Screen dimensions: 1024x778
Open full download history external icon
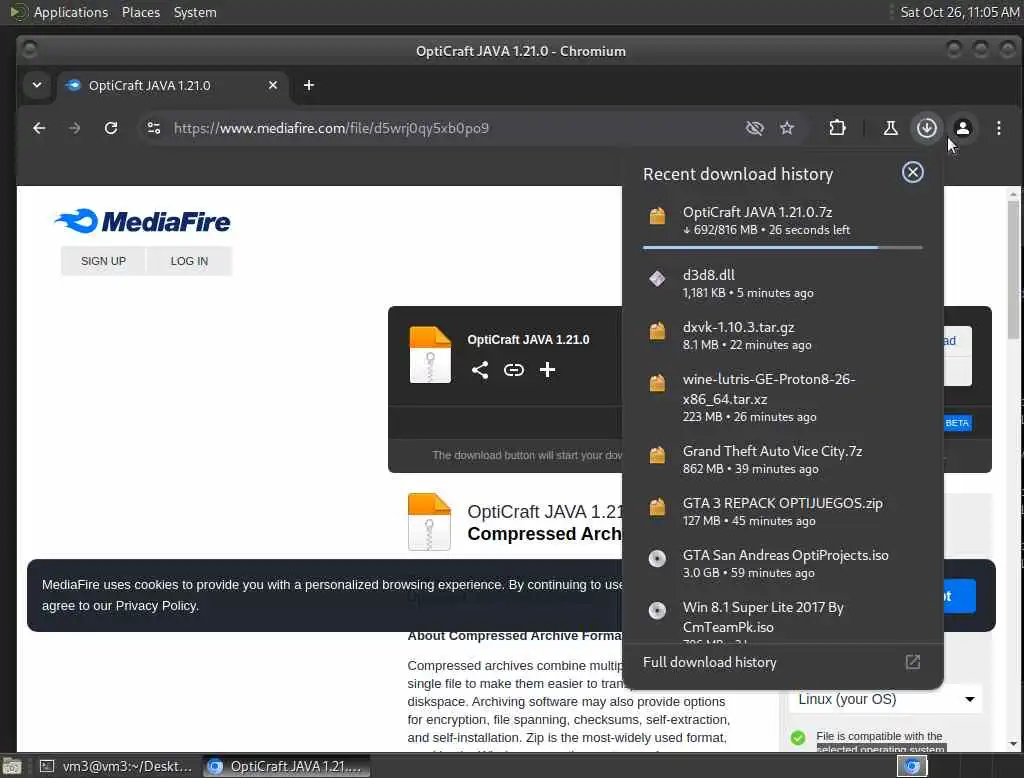click(912, 662)
